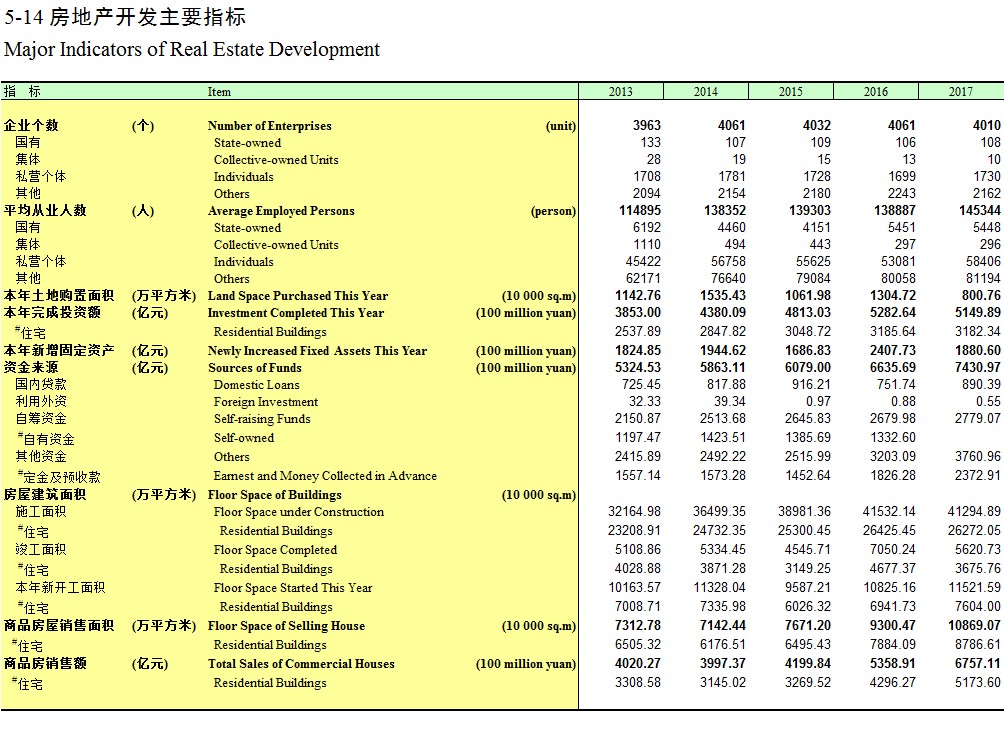Select the residential investment value 2537.89
1004x745 pixels.
click(638, 332)
